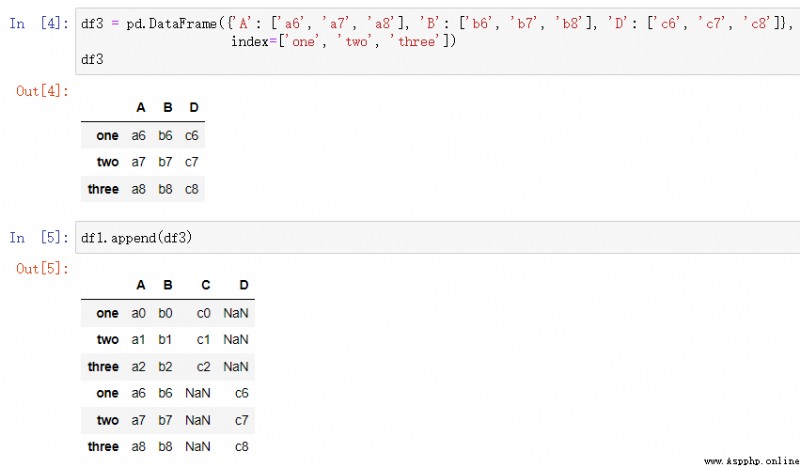Click cell a6 in the Out[4] table
Viewport: 800px width, 467px height.
click(x=138, y=136)
